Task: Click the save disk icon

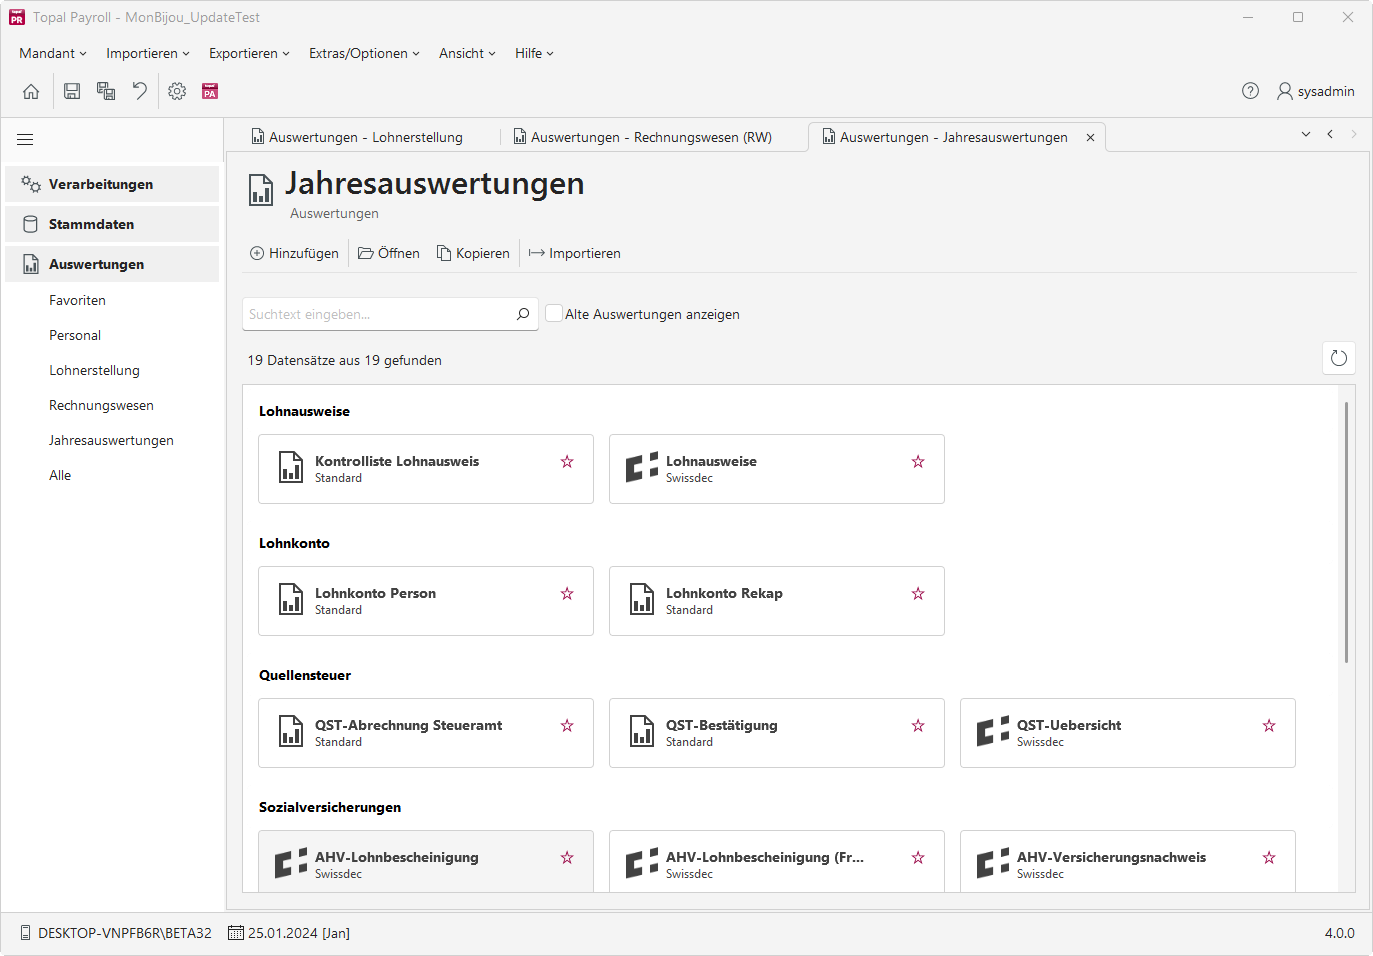Action: (72, 91)
